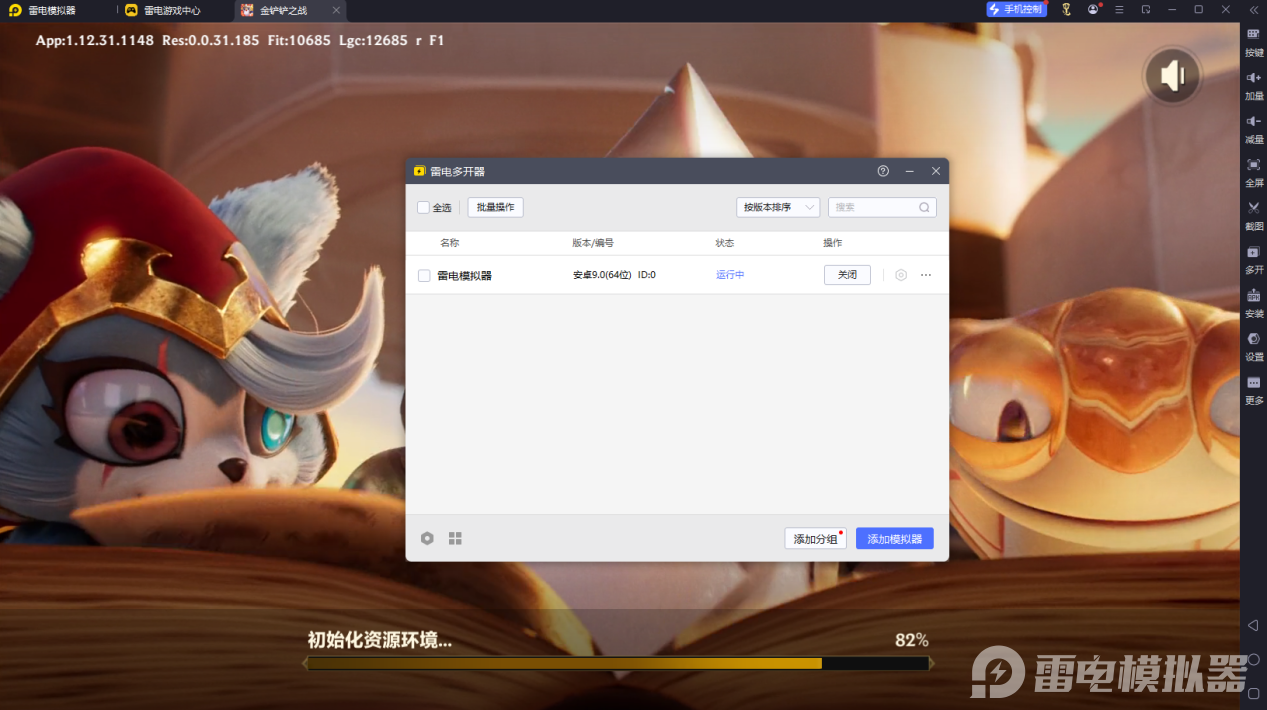
Task: Open multi-opener settings gear at bottom
Action: (427, 538)
